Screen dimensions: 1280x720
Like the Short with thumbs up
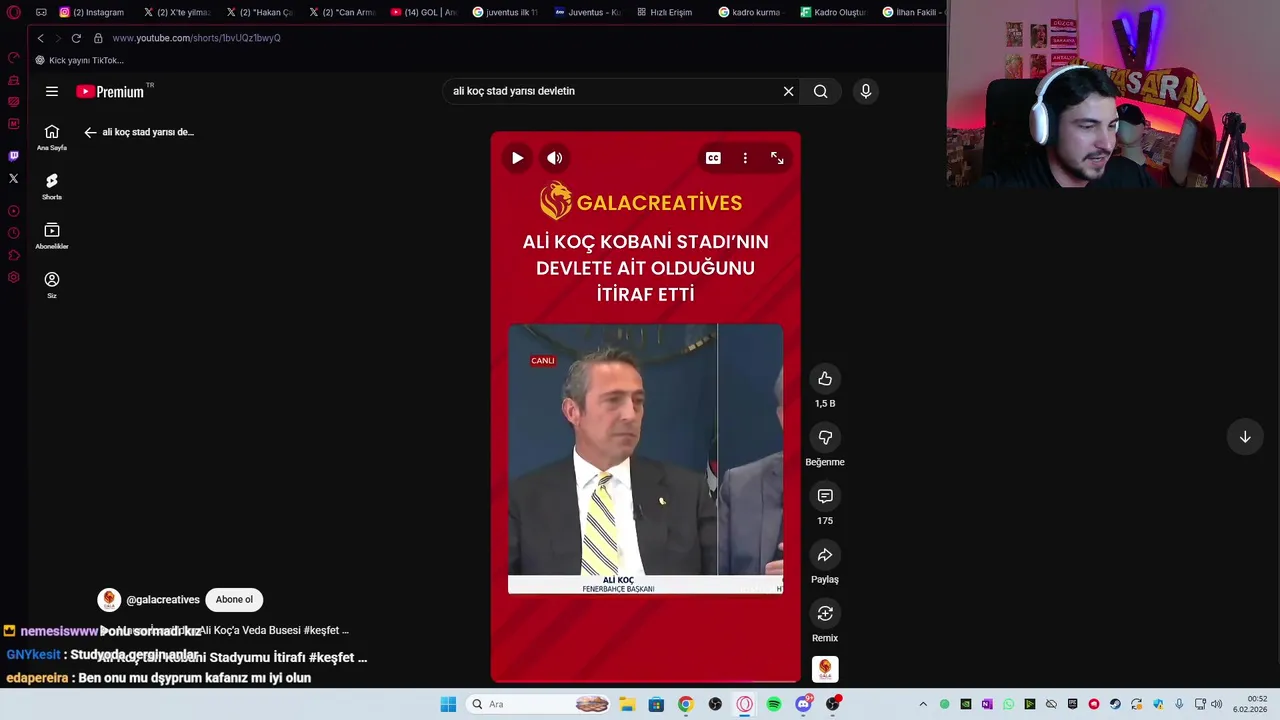(x=825, y=379)
